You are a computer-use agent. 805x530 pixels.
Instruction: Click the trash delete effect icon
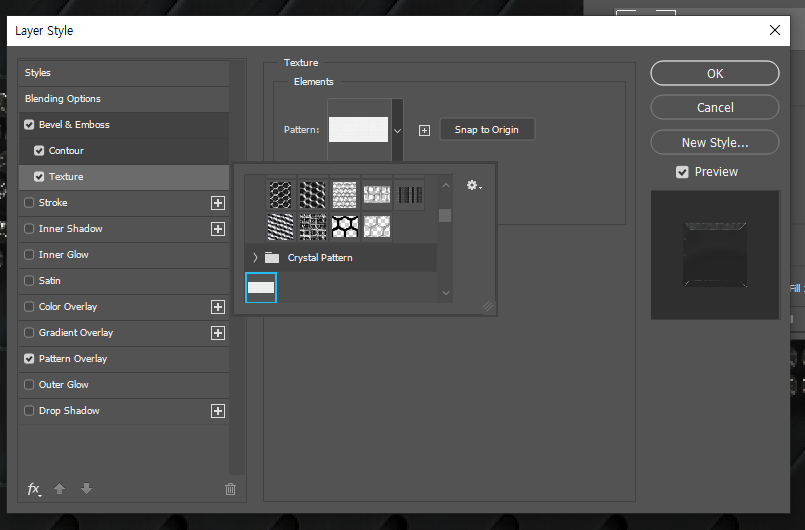pyautogui.click(x=231, y=489)
